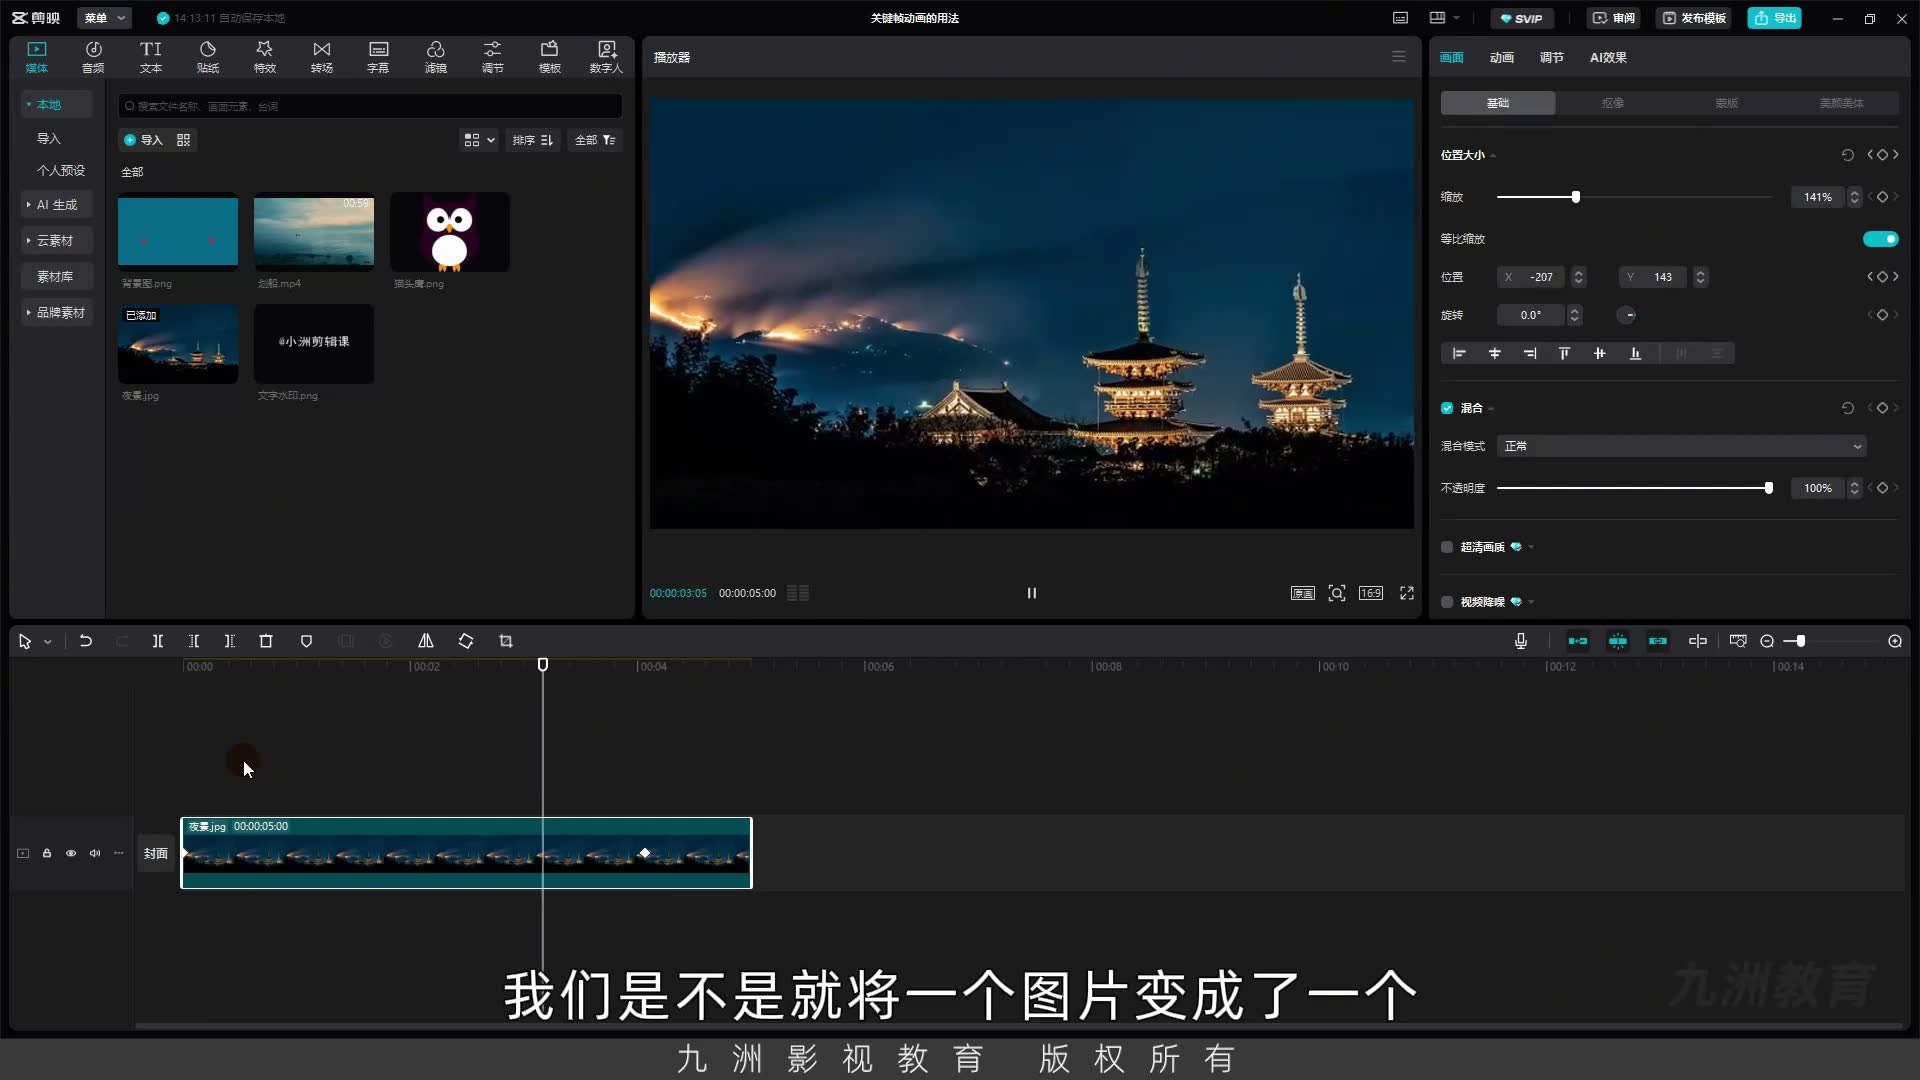Click the player focus zoom icon
The height and width of the screenshot is (1080, 1920).
[1337, 593]
